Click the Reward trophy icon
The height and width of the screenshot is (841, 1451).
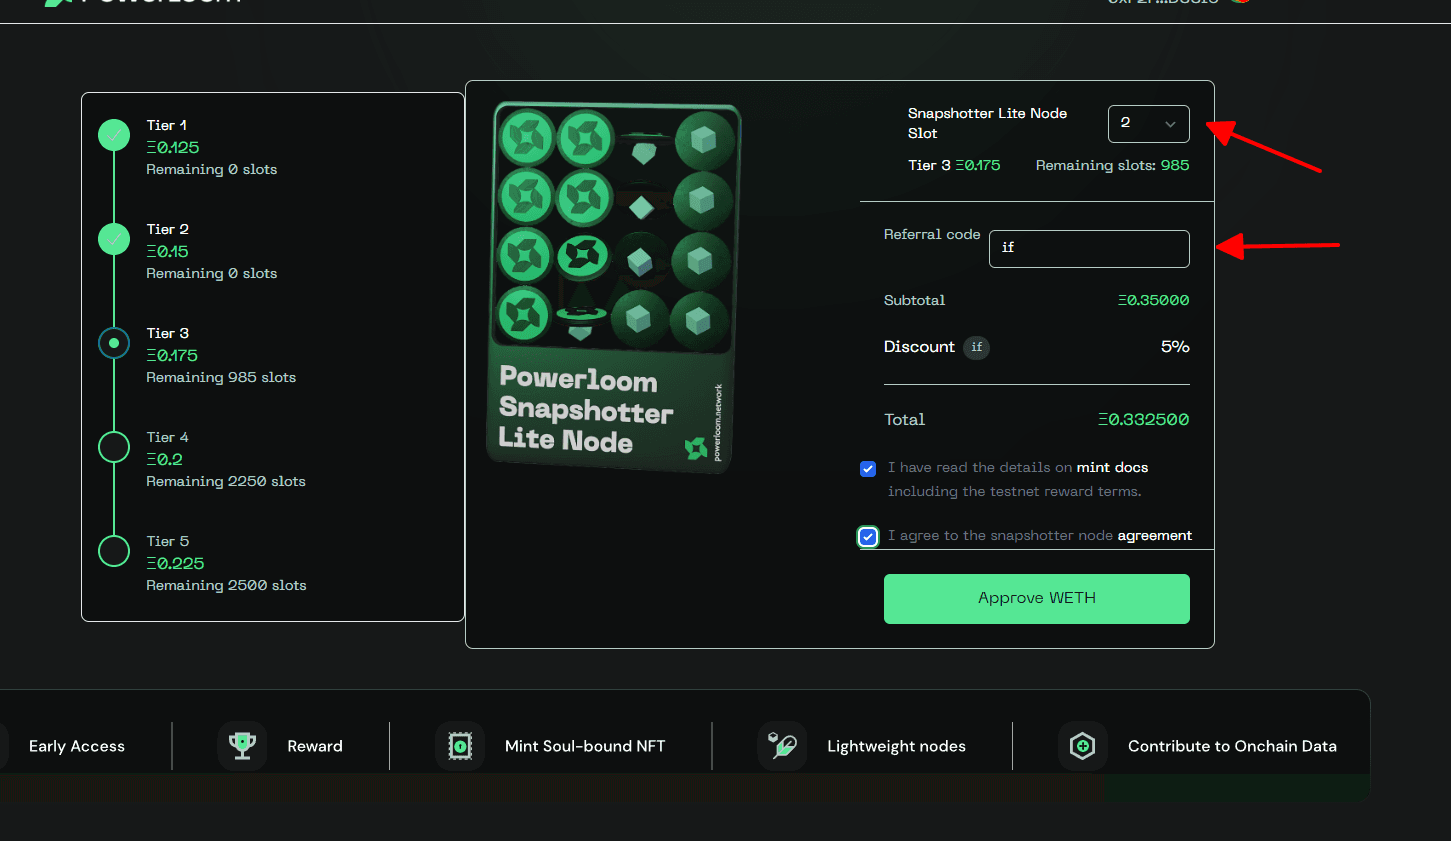point(242,746)
